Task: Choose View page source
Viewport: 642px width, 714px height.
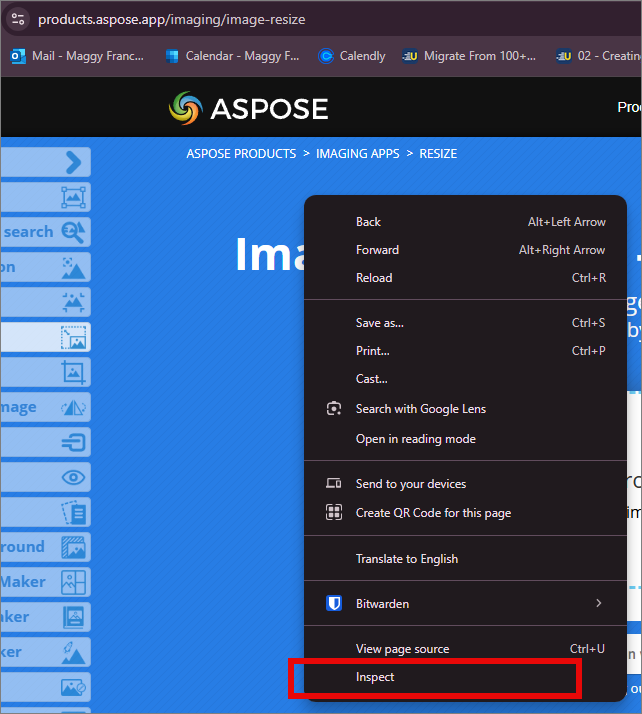Action: [465, 649]
